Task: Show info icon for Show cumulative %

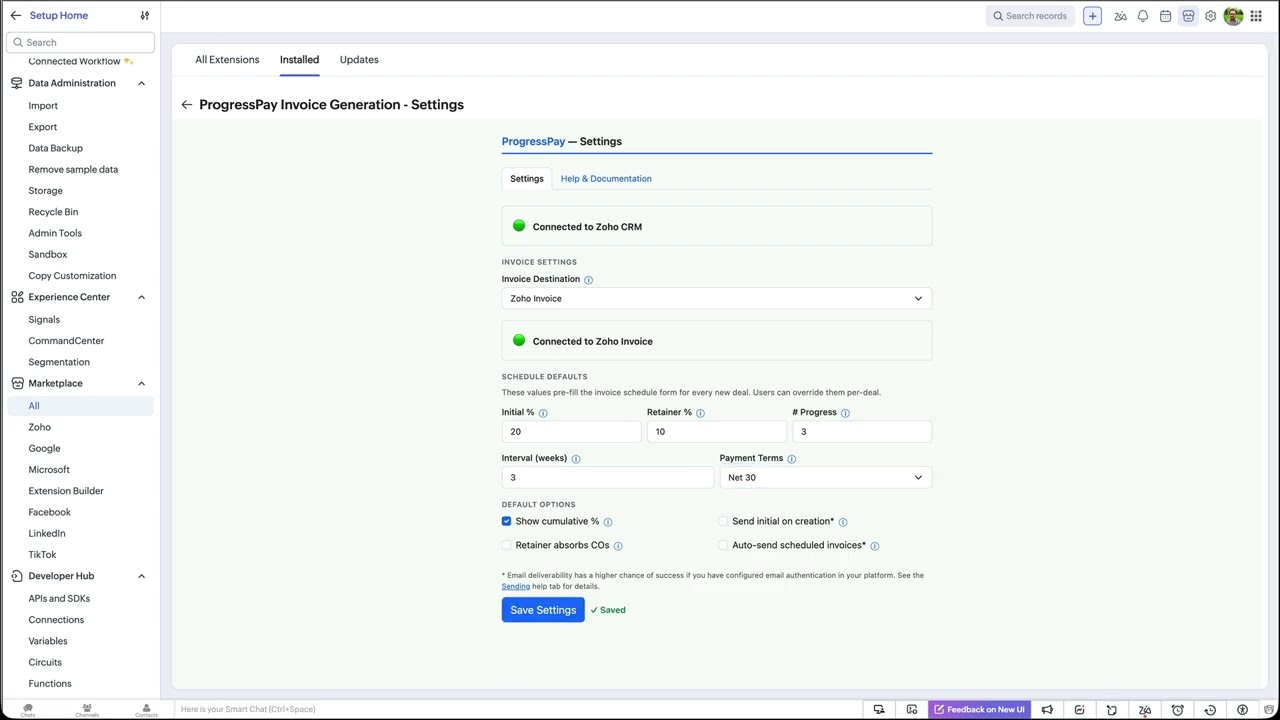Action: tap(607, 522)
